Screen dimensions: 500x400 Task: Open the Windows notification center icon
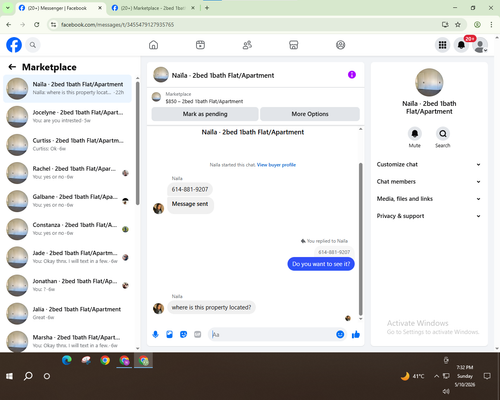click(x=487, y=376)
